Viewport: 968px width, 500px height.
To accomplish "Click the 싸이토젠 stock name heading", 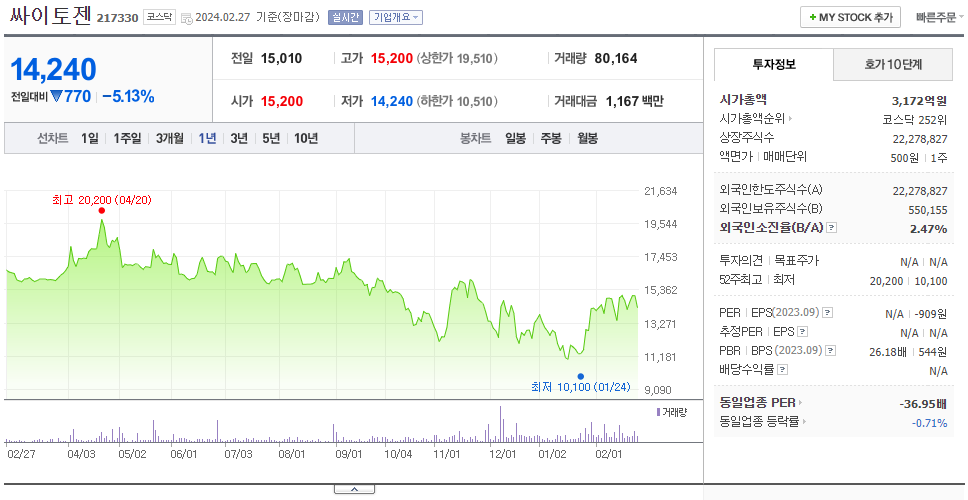I will [x=51, y=17].
